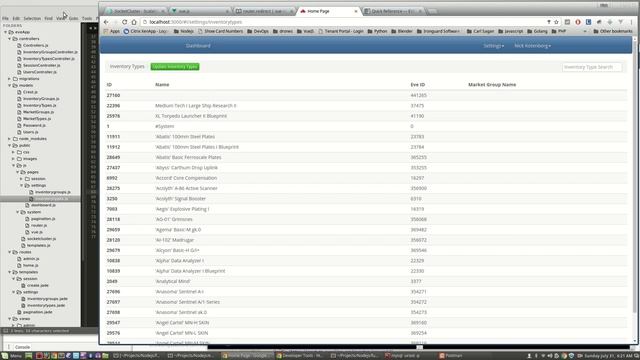Open the Dashboard link in the navbar
This screenshot has width=640, height=360.
click(198, 46)
